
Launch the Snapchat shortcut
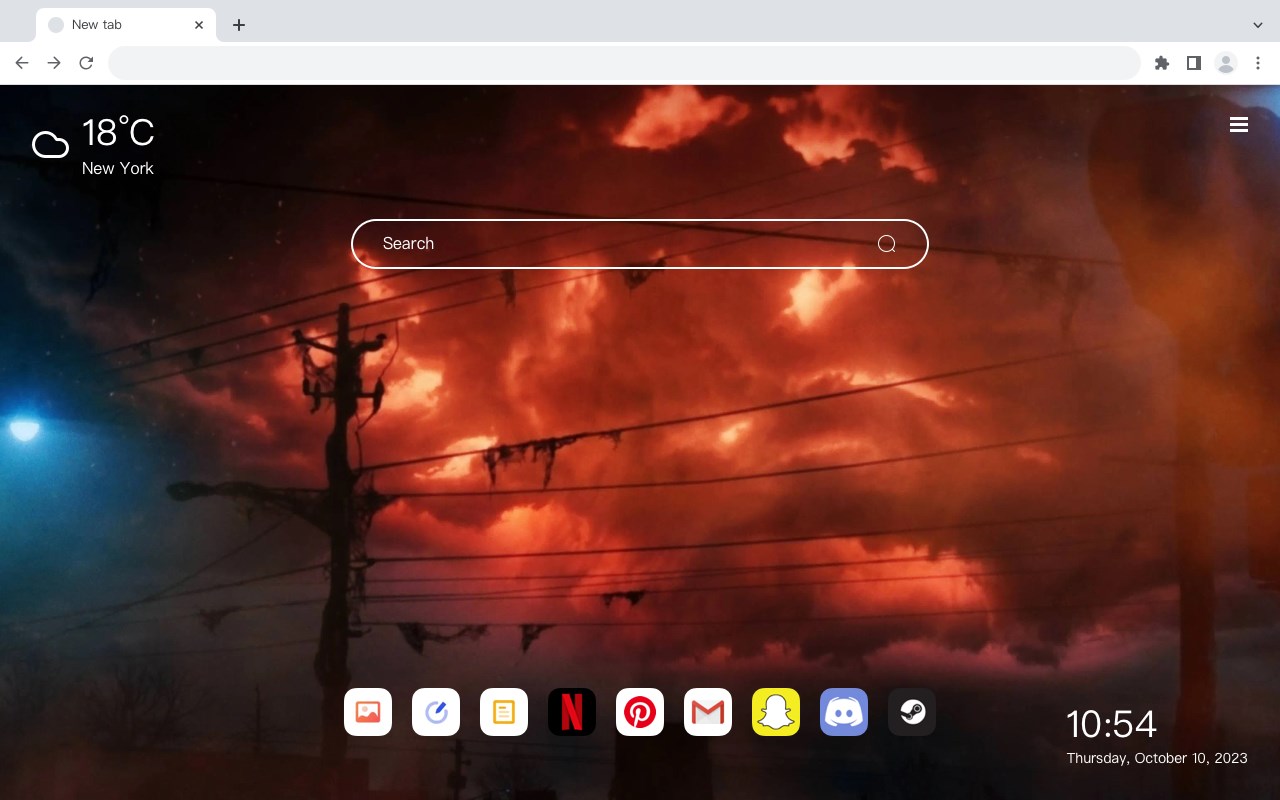(x=776, y=712)
